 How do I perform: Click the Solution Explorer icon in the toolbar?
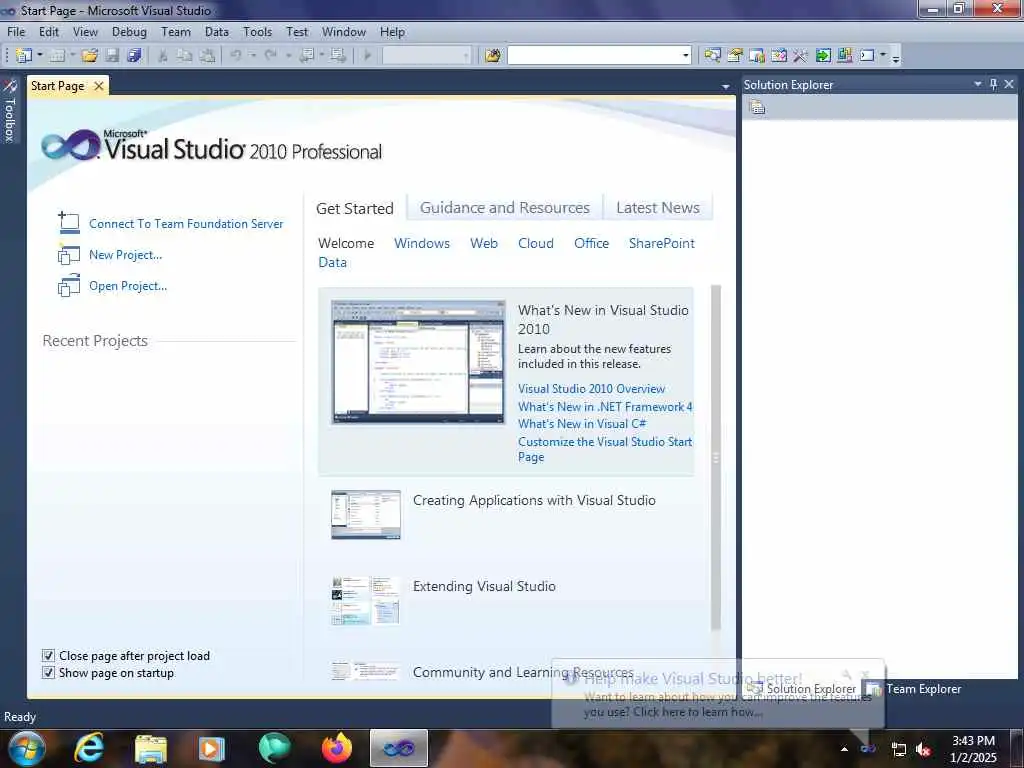712,56
